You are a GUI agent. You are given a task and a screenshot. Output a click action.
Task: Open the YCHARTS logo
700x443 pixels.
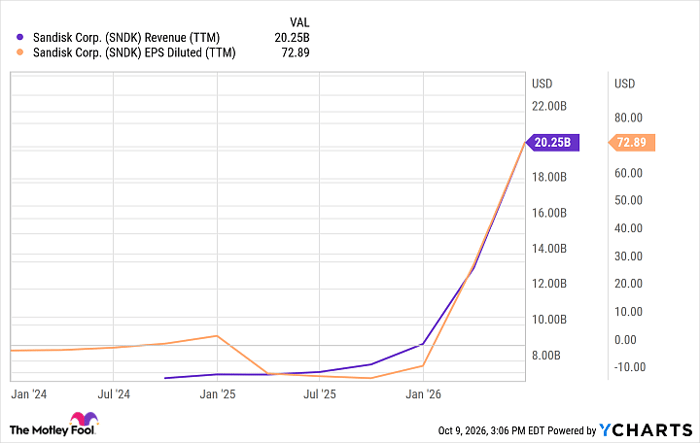point(646,430)
